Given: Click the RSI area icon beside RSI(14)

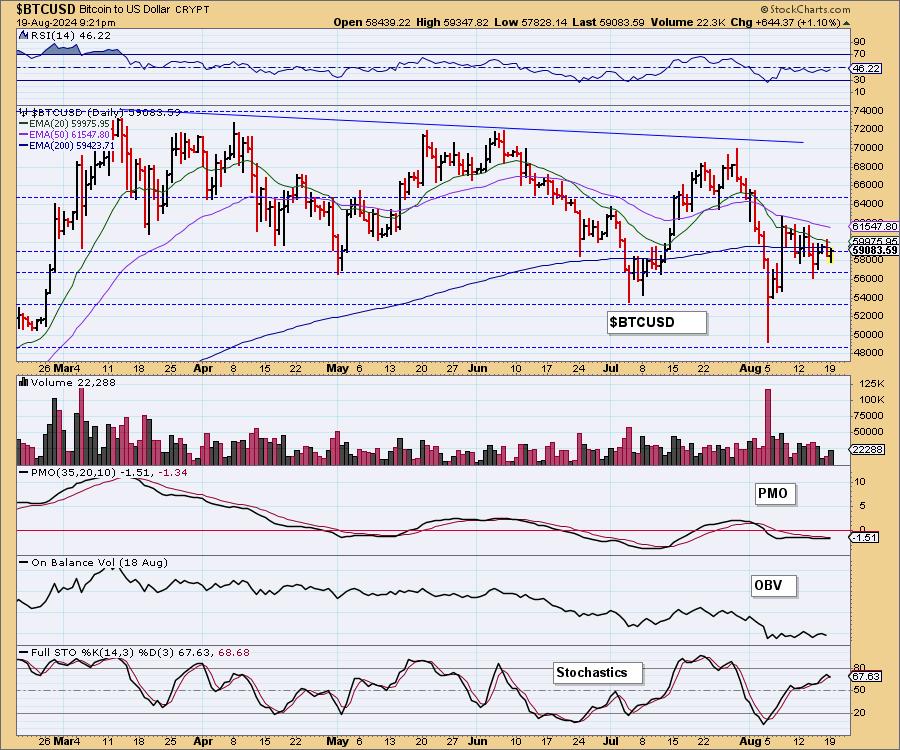Looking at the screenshot, I should [23, 35].
